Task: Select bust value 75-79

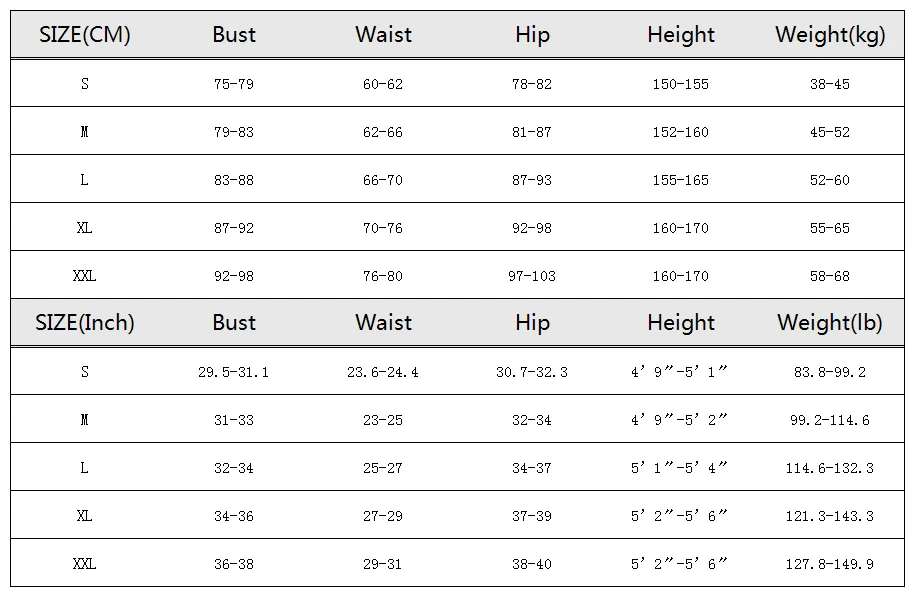Action: [234, 84]
